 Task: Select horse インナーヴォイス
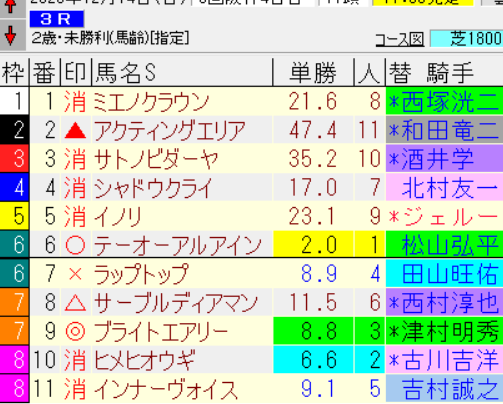(x=166, y=389)
